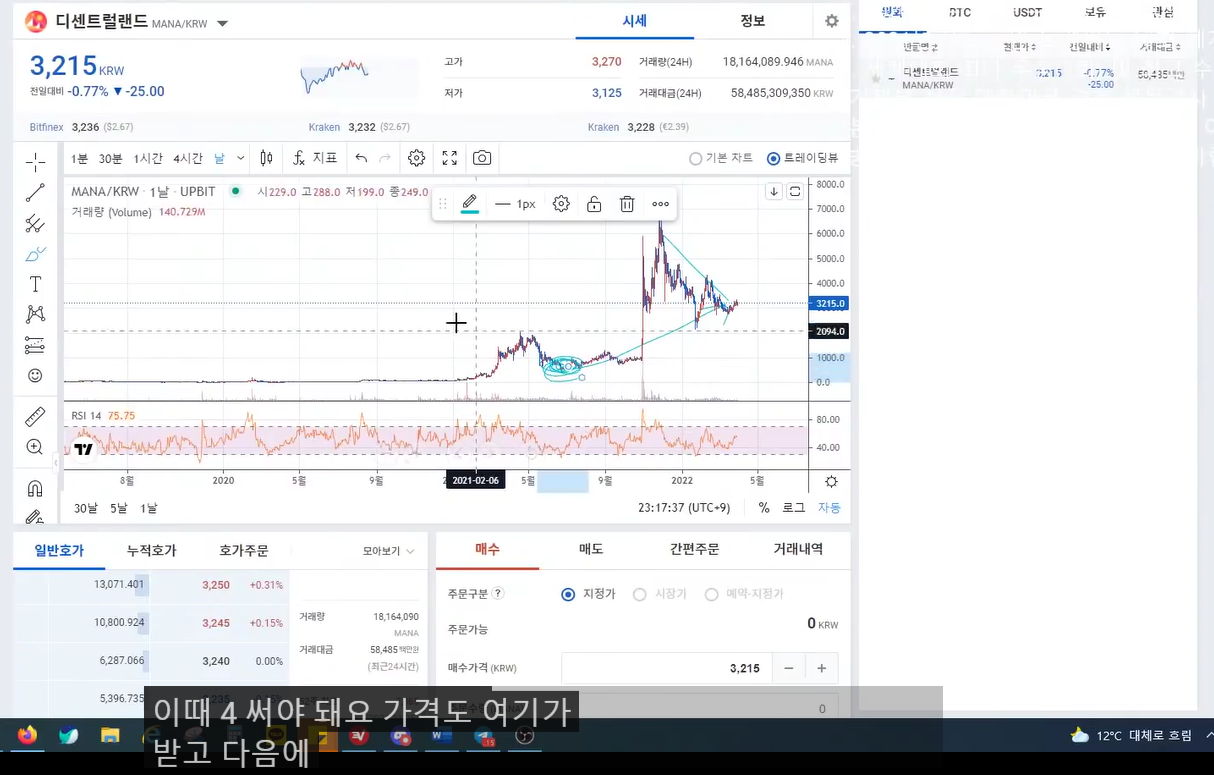Open the 일반호가 tab

coord(59,551)
